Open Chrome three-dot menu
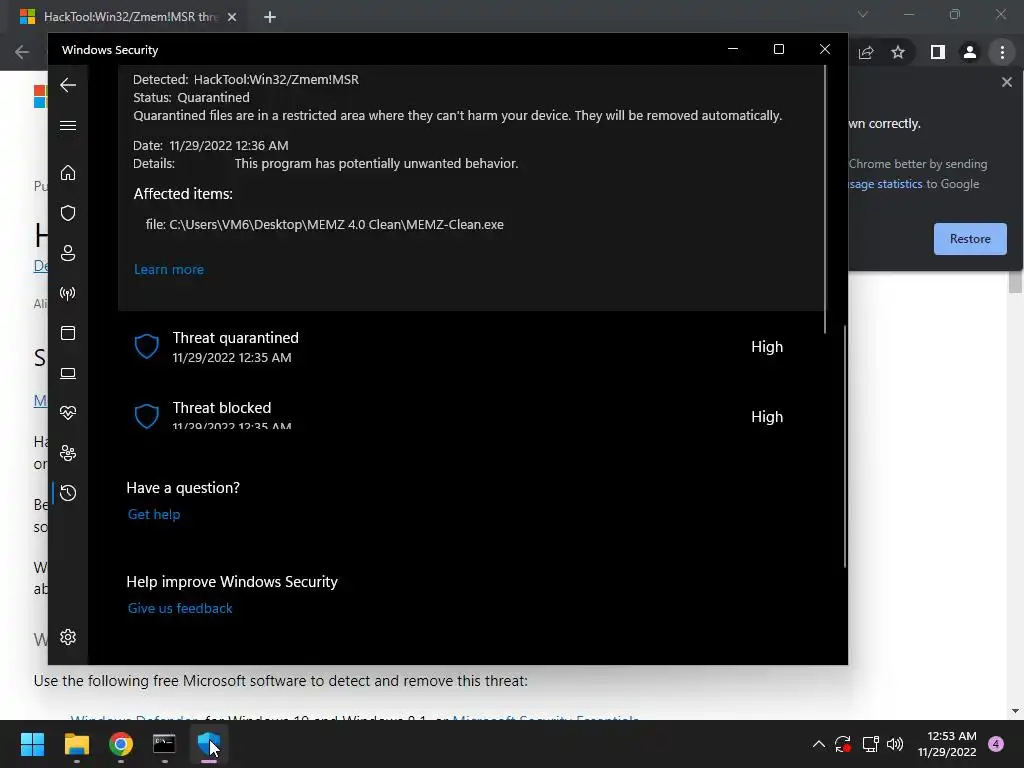The width and height of the screenshot is (1024, 768). [x=1002, y=52]
